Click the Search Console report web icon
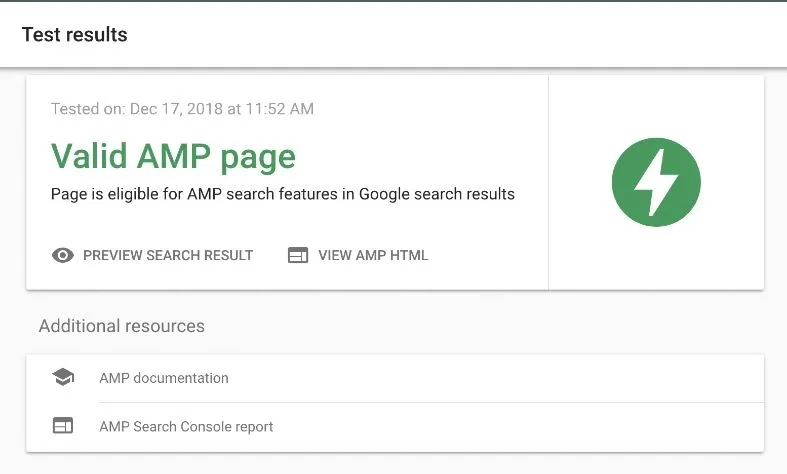The image size is (787, 474). click(63, 426)
